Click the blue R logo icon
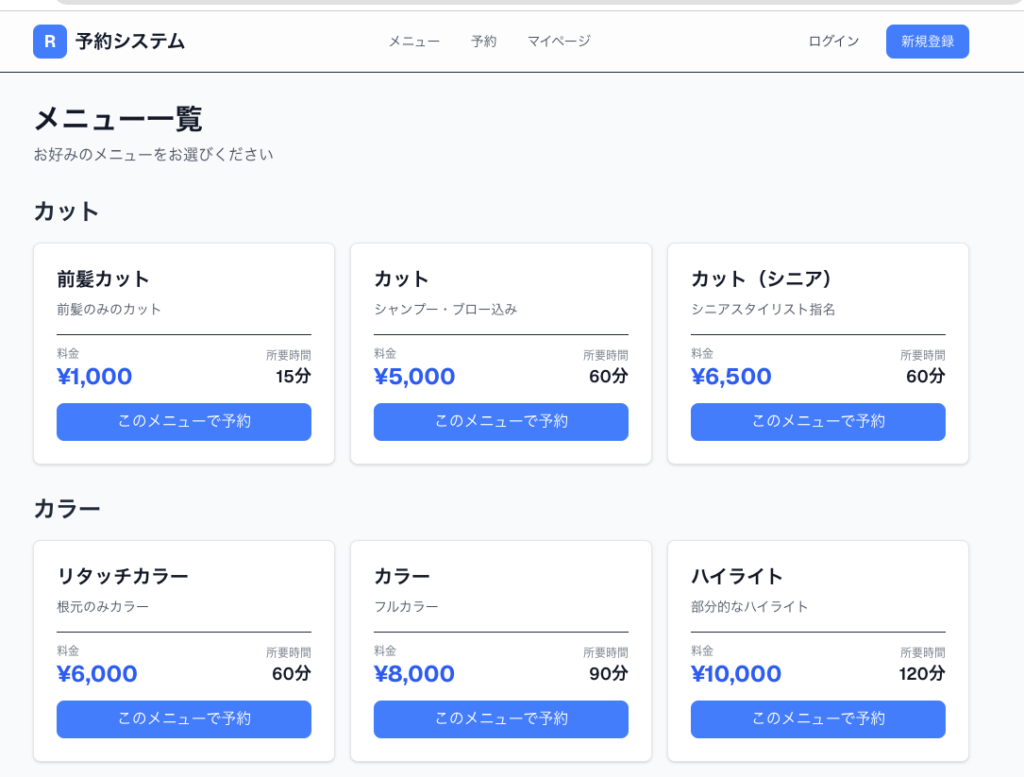 click(50, 41)
